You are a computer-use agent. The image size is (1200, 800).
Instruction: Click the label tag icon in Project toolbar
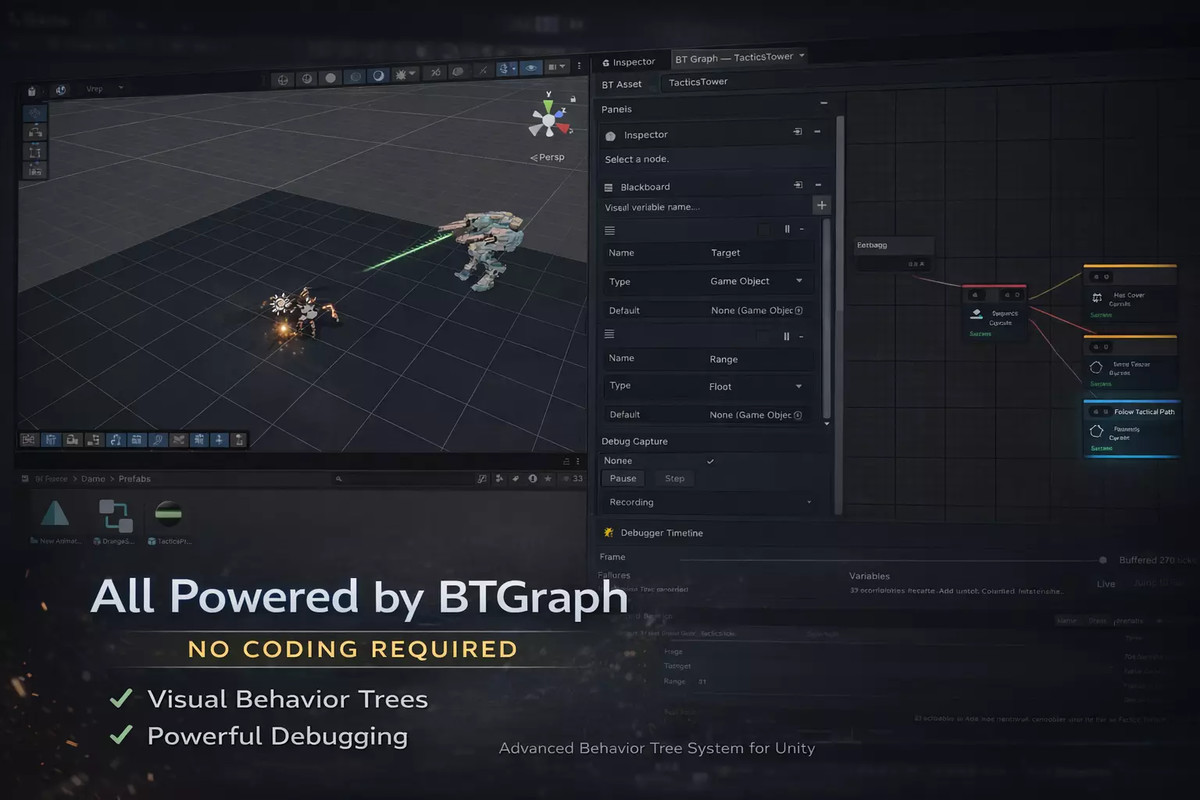click(516, 479)
